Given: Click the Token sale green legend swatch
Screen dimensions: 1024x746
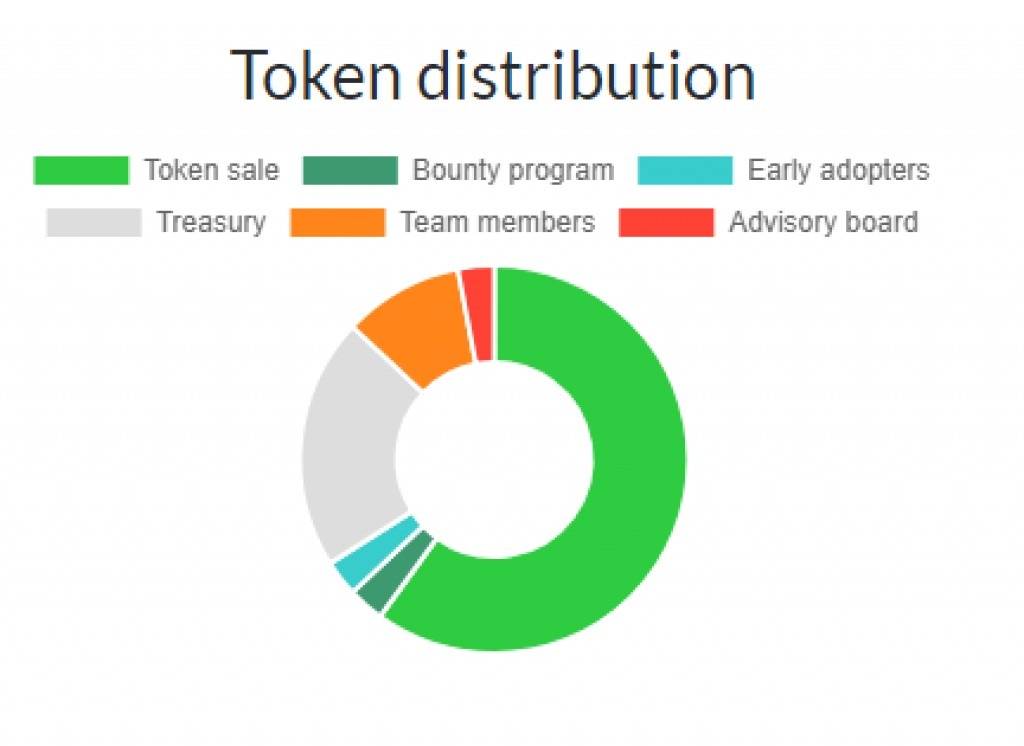Looking at the screenshot, I should pos(81,170).
